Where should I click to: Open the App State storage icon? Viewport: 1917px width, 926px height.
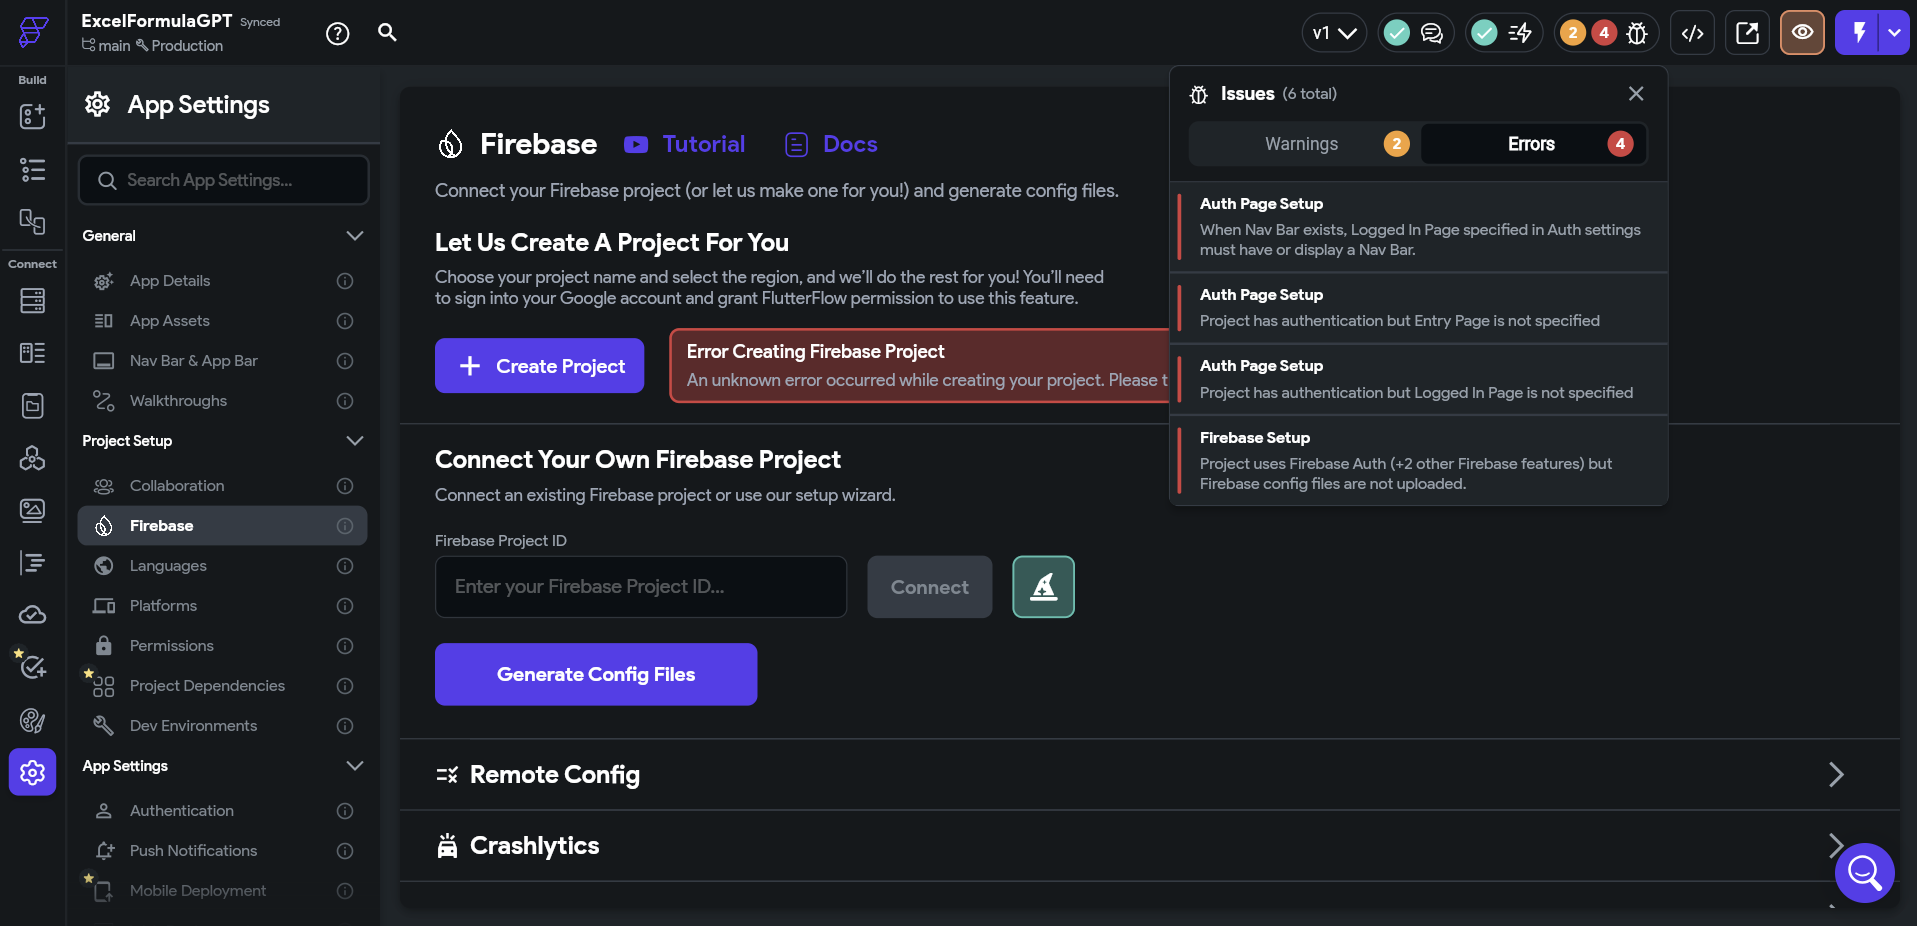(32, 405)
